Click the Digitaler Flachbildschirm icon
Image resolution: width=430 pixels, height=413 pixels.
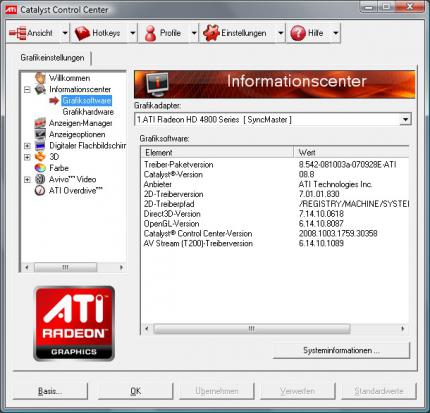[40, 146]
